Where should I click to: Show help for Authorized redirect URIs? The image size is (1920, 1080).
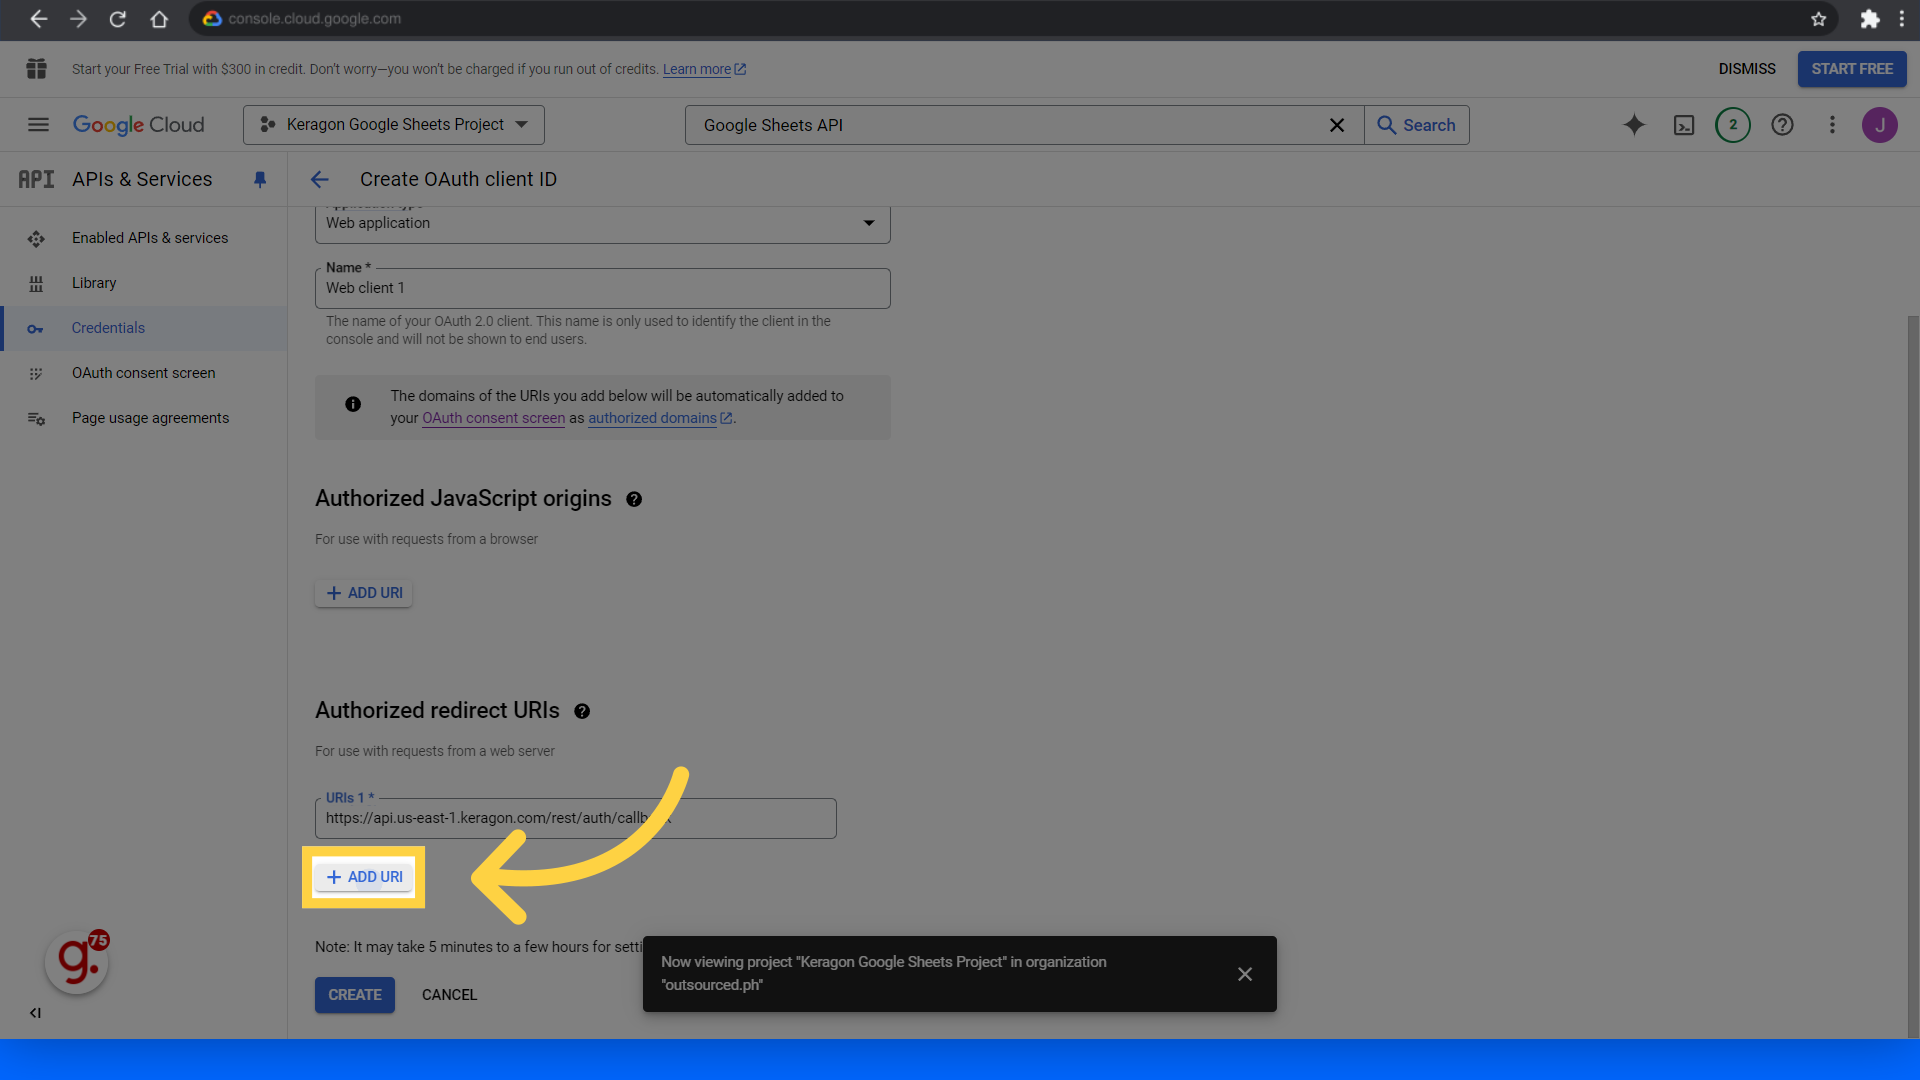pos(582,711)
